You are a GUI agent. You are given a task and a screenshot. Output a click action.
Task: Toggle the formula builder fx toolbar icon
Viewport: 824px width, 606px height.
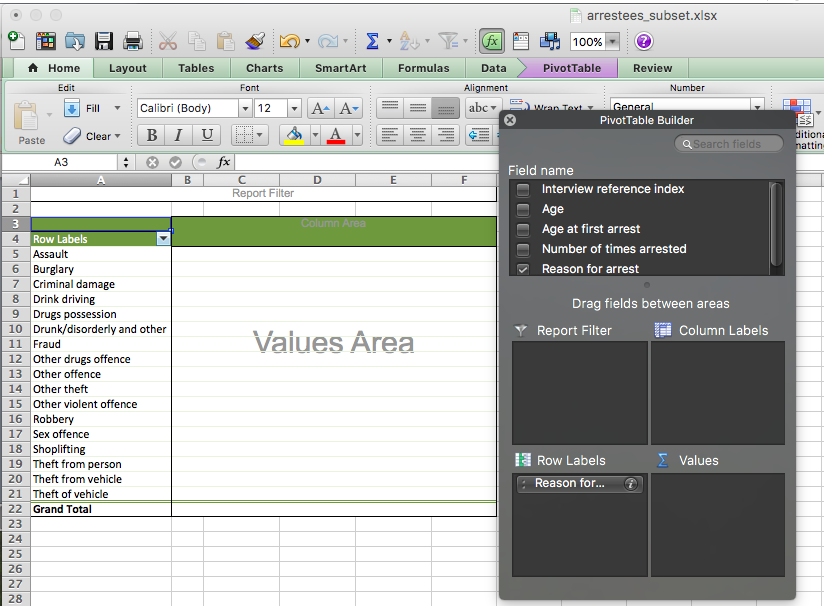point(491,41)
